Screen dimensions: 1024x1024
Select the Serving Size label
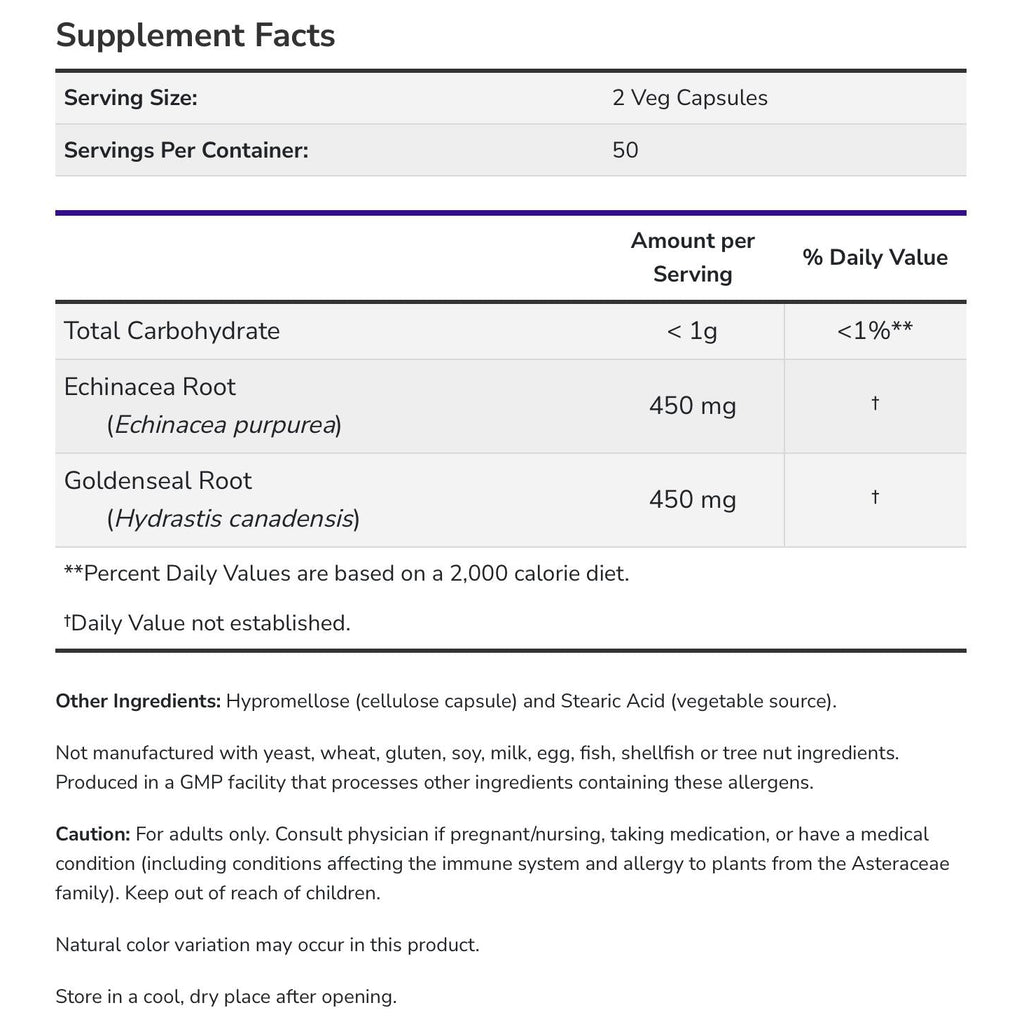[x=131, y=98]
